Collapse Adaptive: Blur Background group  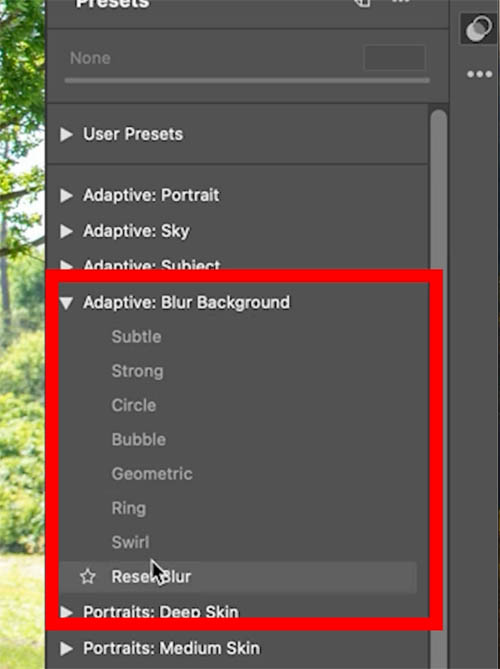coord(66,303)
